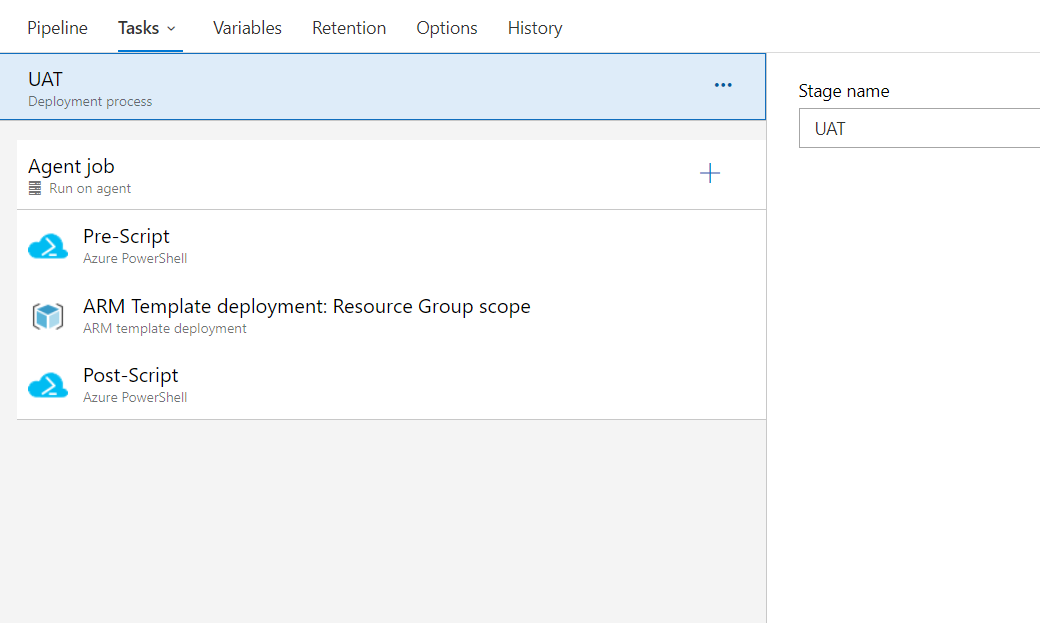Click the Run on agent subtitle

pyautogui.click(x=90, y=188)
